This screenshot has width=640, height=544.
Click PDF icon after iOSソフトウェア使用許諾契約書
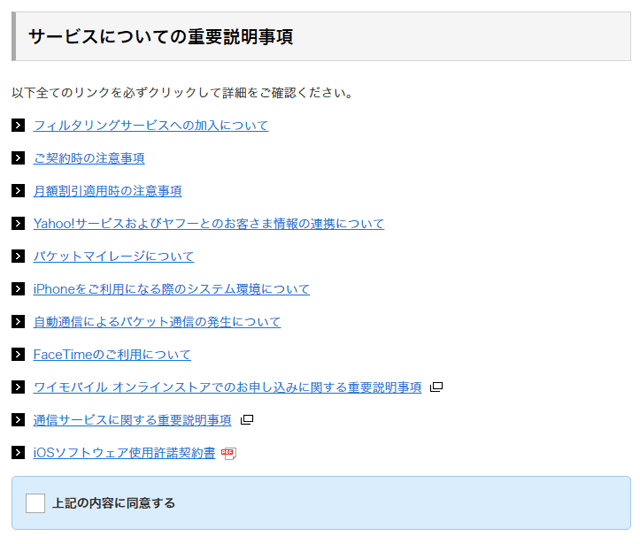point(229,453)
